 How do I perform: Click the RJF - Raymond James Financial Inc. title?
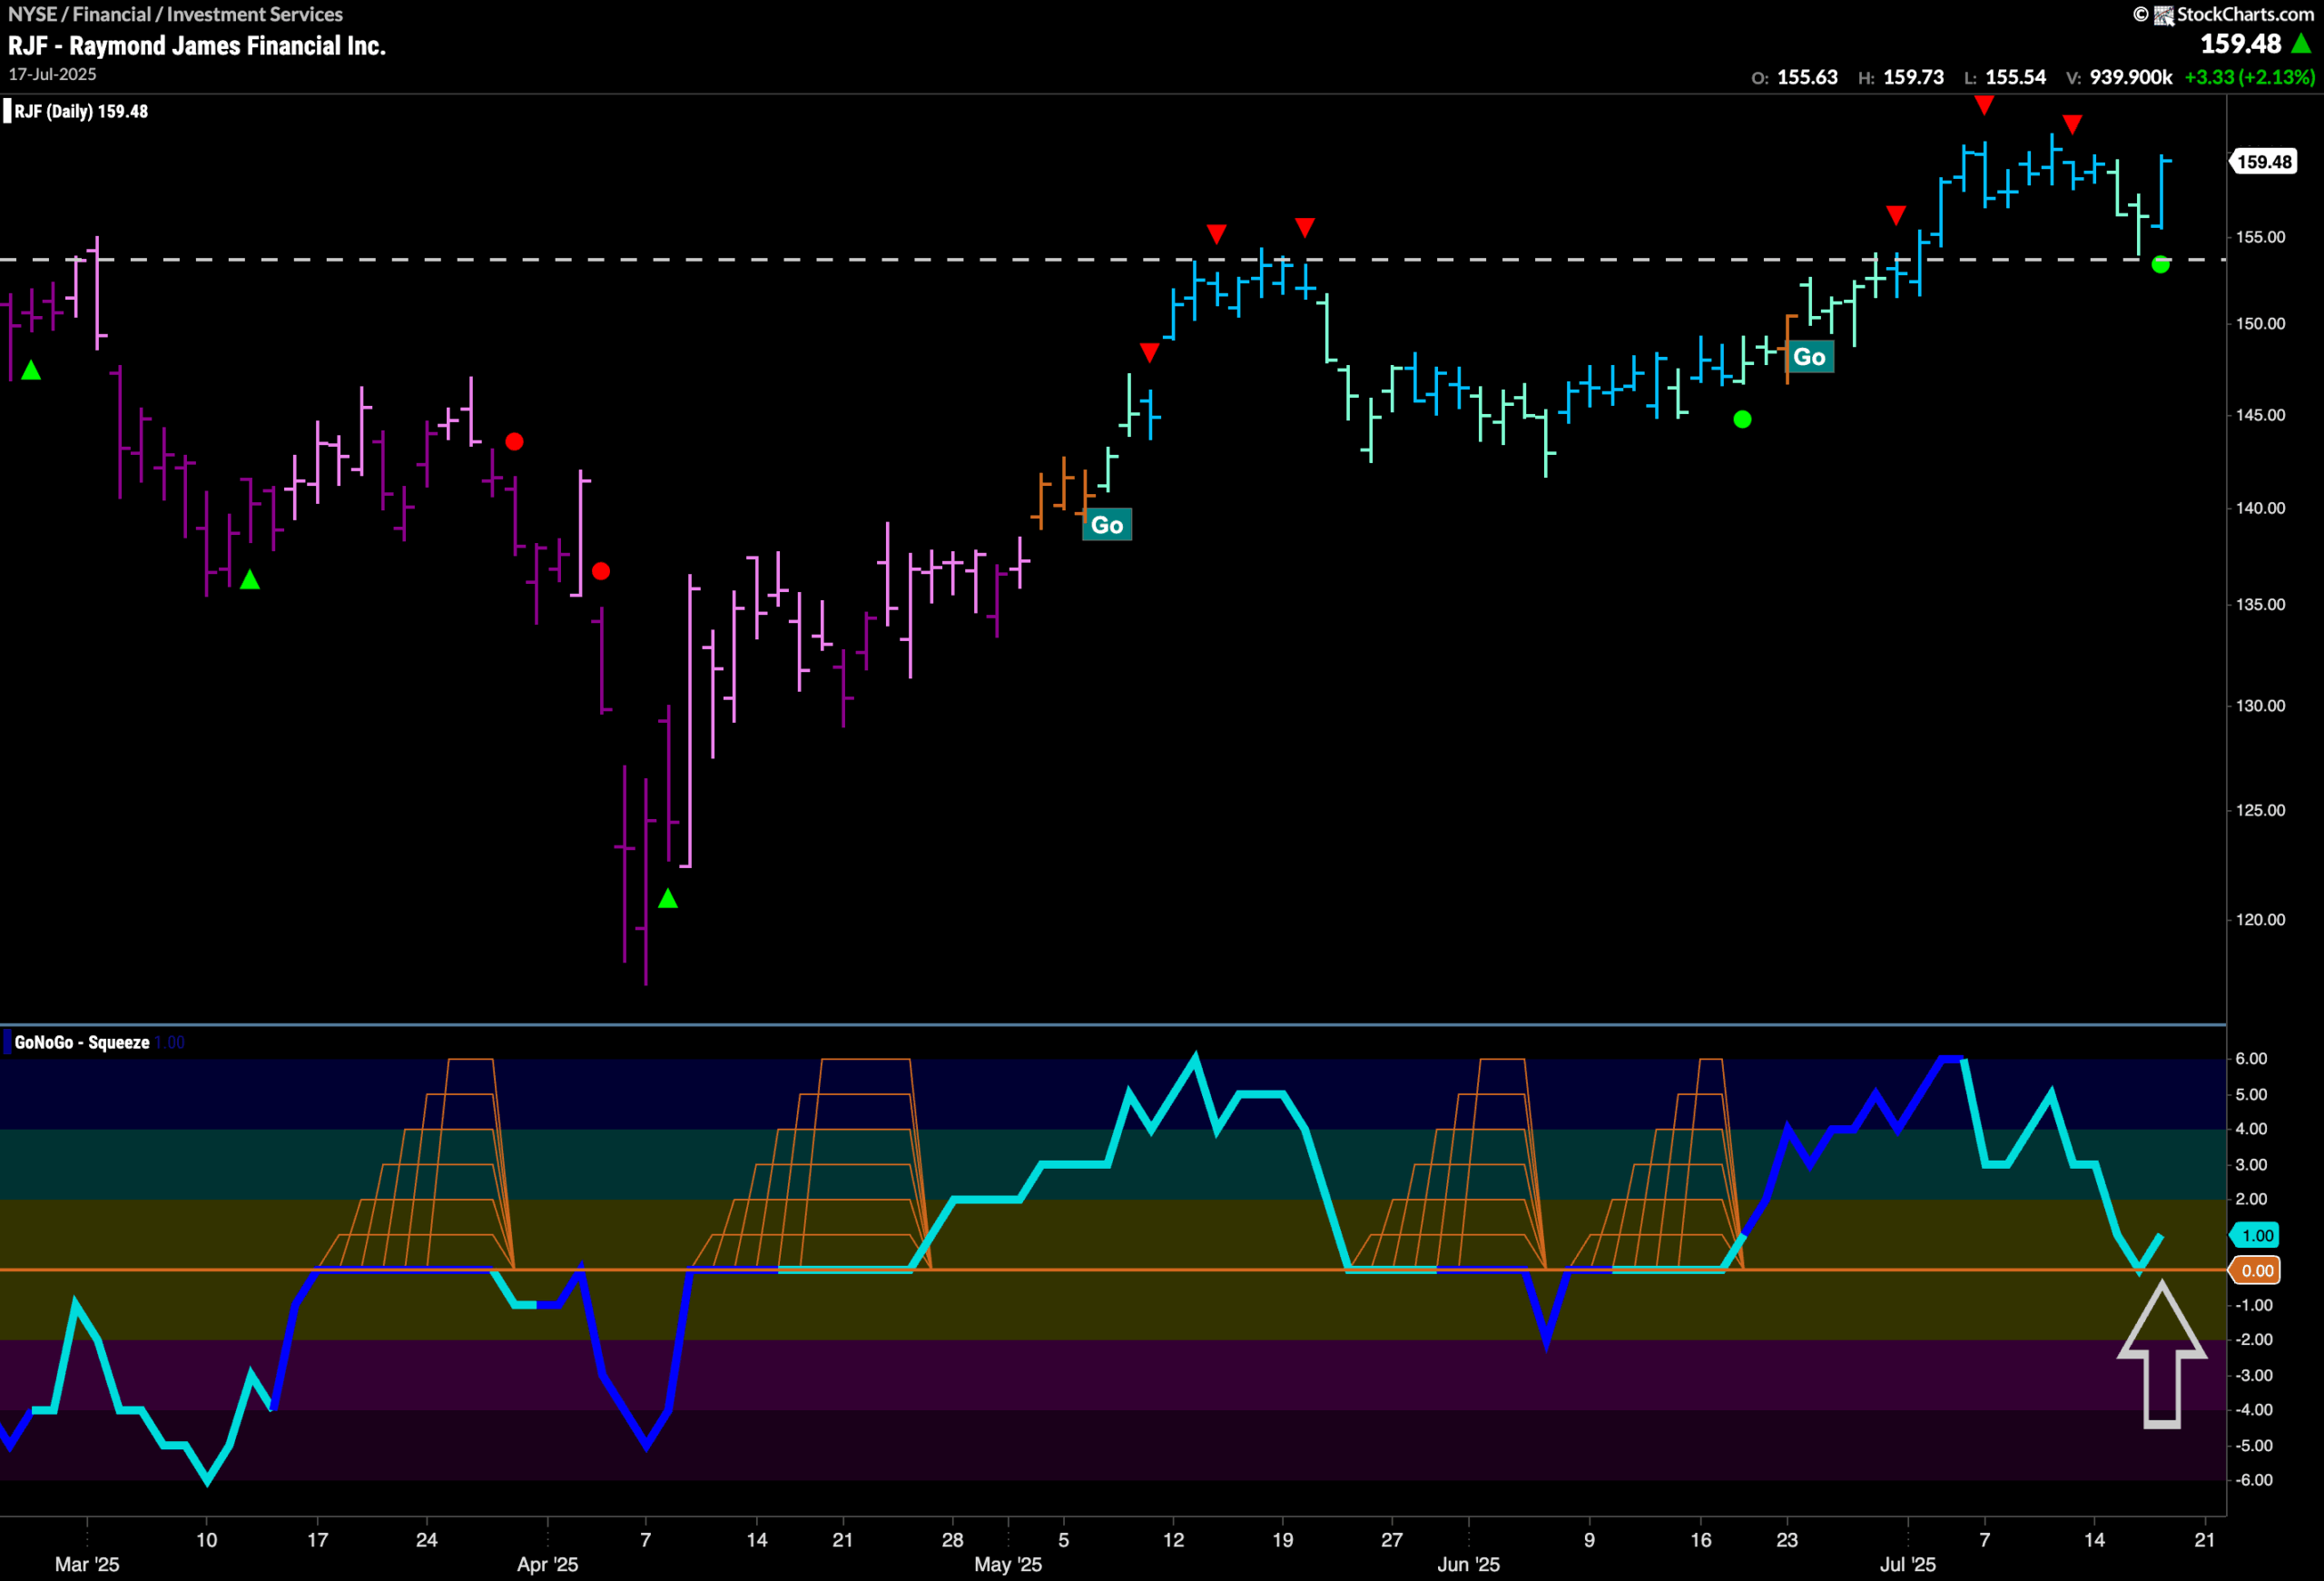197,46
